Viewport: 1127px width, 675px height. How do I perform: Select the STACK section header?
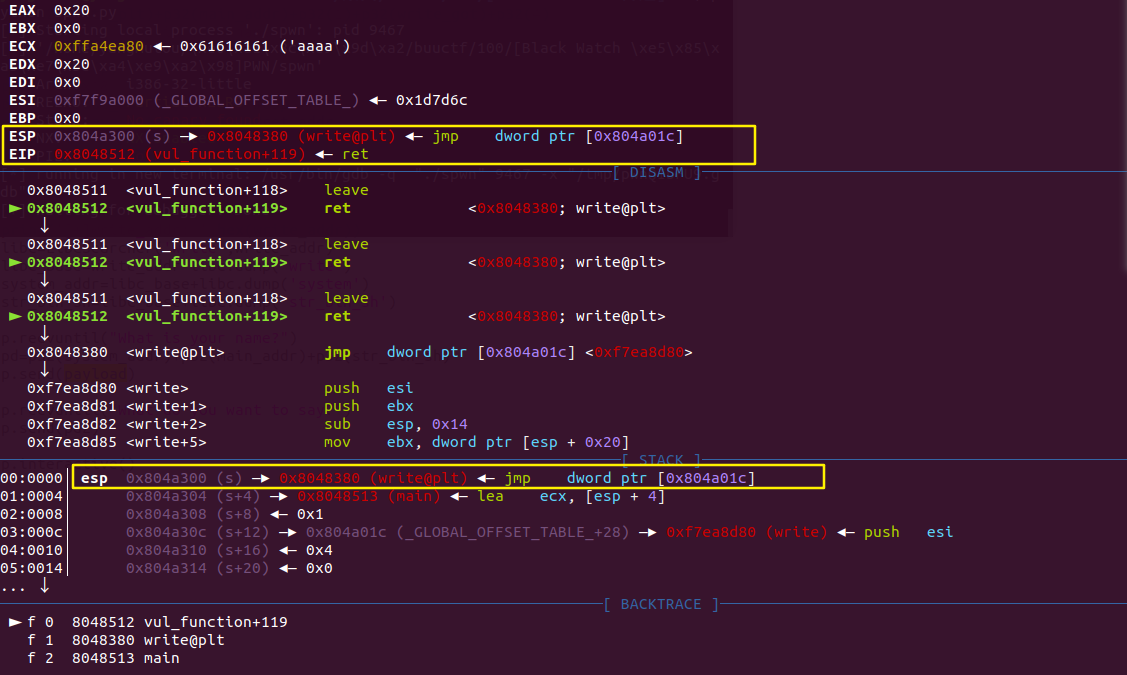[x=661, y=460]
